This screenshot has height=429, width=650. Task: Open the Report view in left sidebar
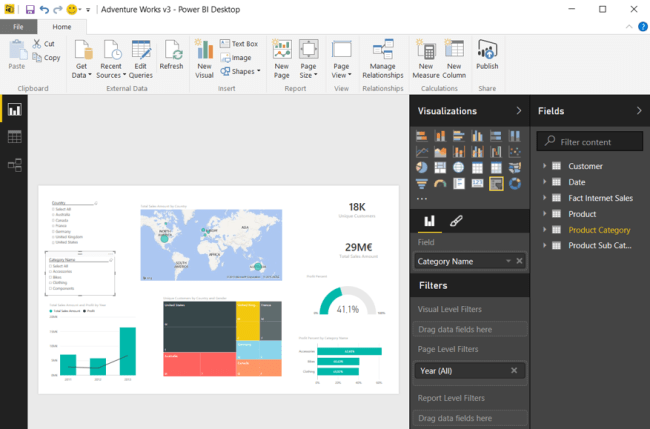coord(15,110)
